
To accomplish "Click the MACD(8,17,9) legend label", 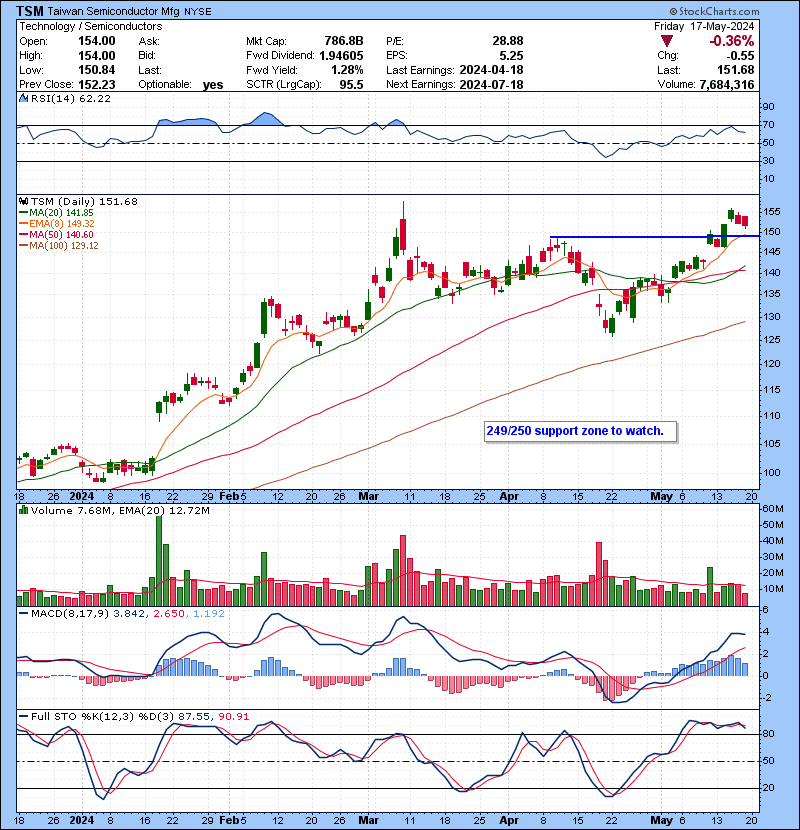I will point(70,613).
